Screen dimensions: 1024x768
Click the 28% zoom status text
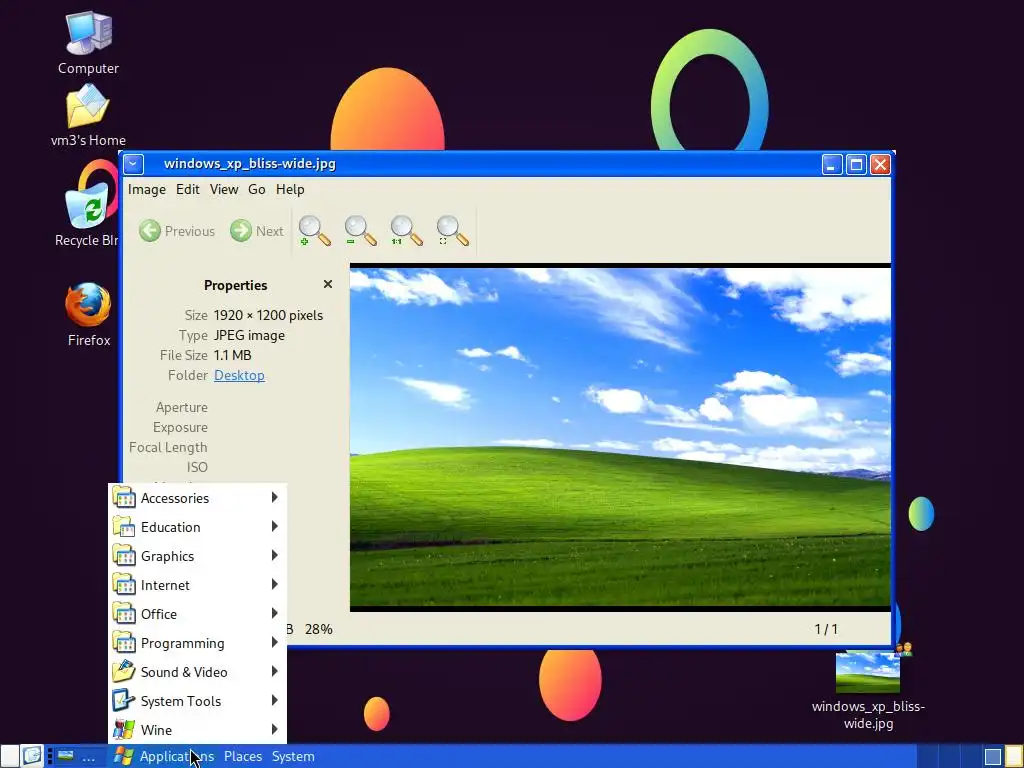pyautogui.click(x=319, y=629)
